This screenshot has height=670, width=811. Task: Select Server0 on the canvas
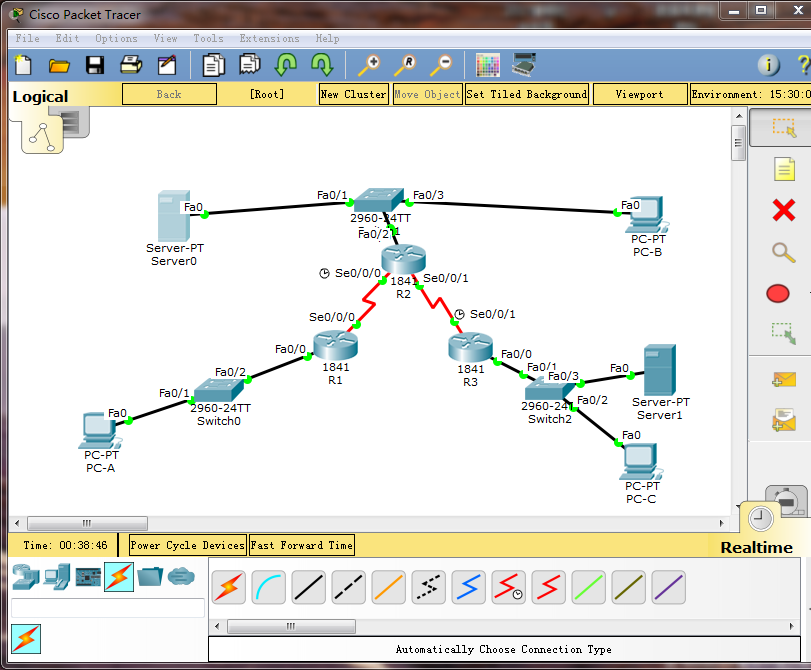tap(174, 216)
